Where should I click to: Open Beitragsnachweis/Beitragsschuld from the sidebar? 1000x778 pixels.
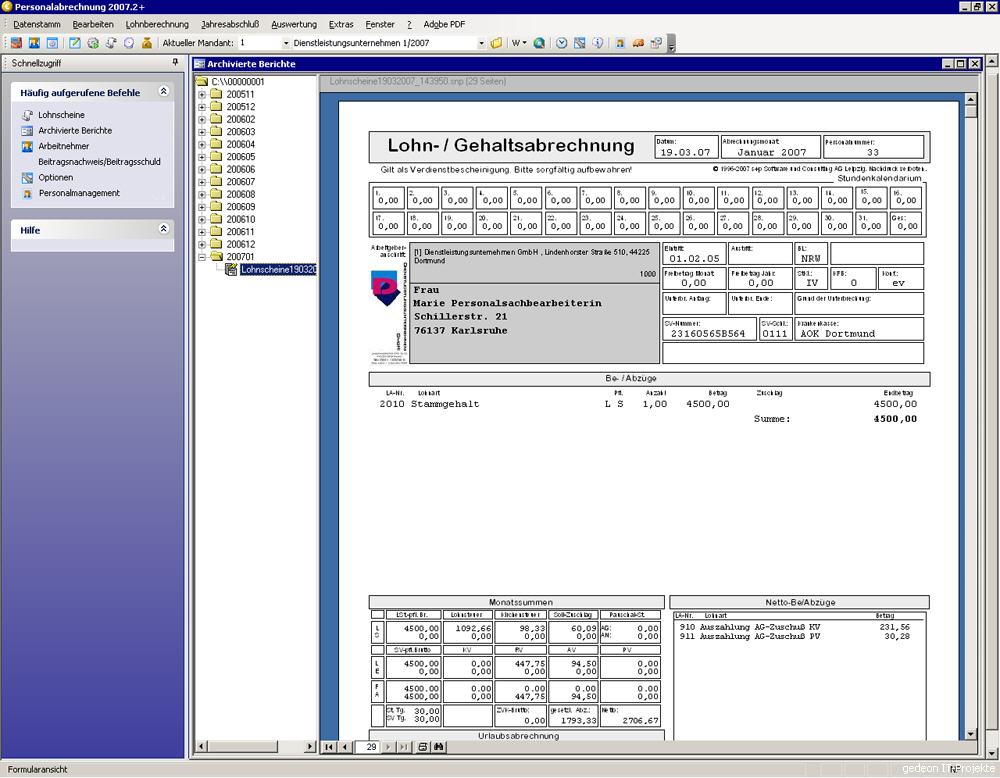click(99, 162)
